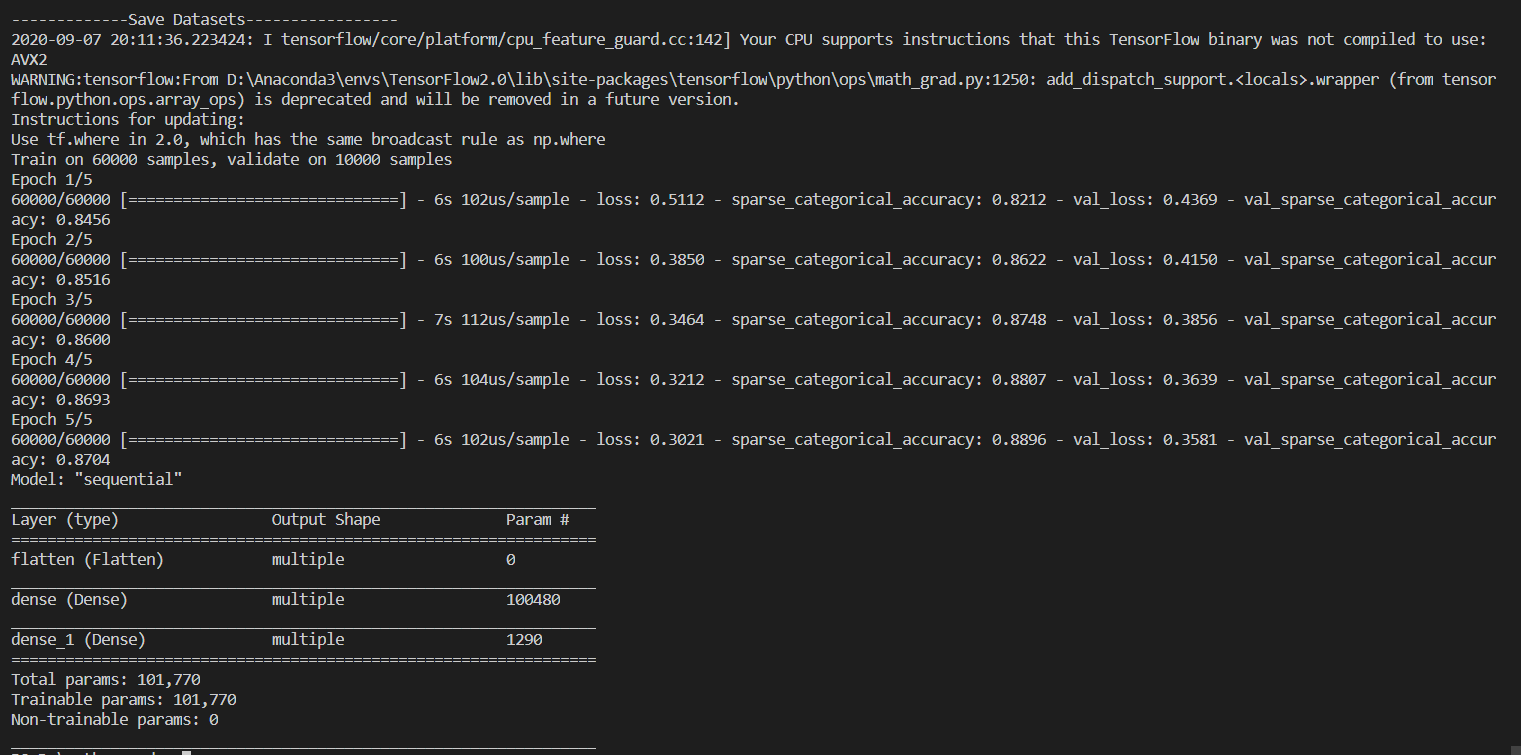Click the validation accuracy 0.8456

pos(83,220)
